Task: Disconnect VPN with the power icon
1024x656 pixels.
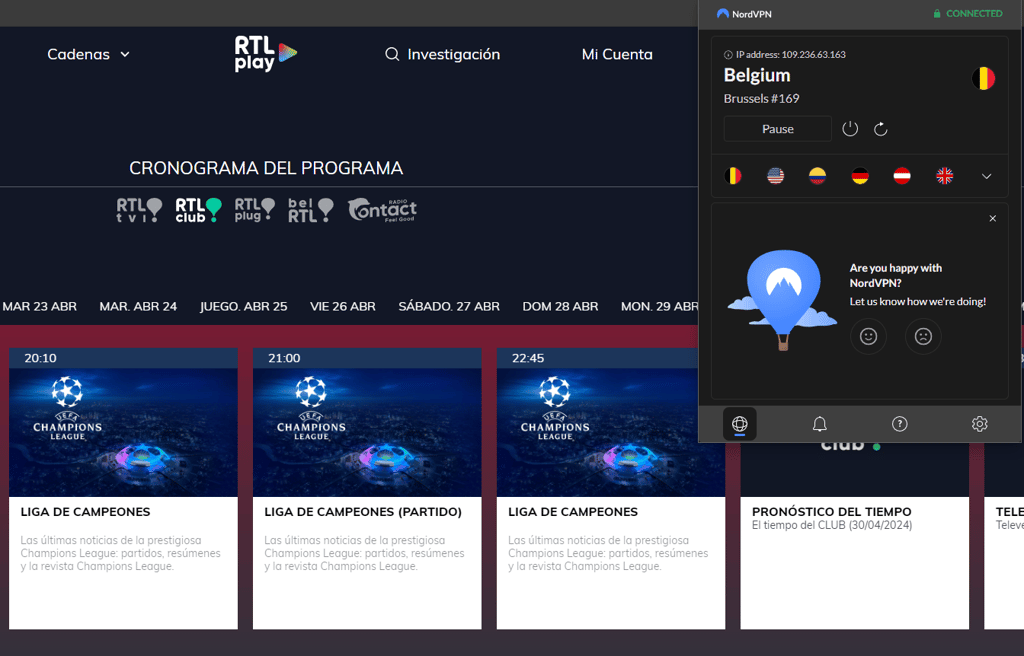Action: pyautogui.click(x=850, y=129)
